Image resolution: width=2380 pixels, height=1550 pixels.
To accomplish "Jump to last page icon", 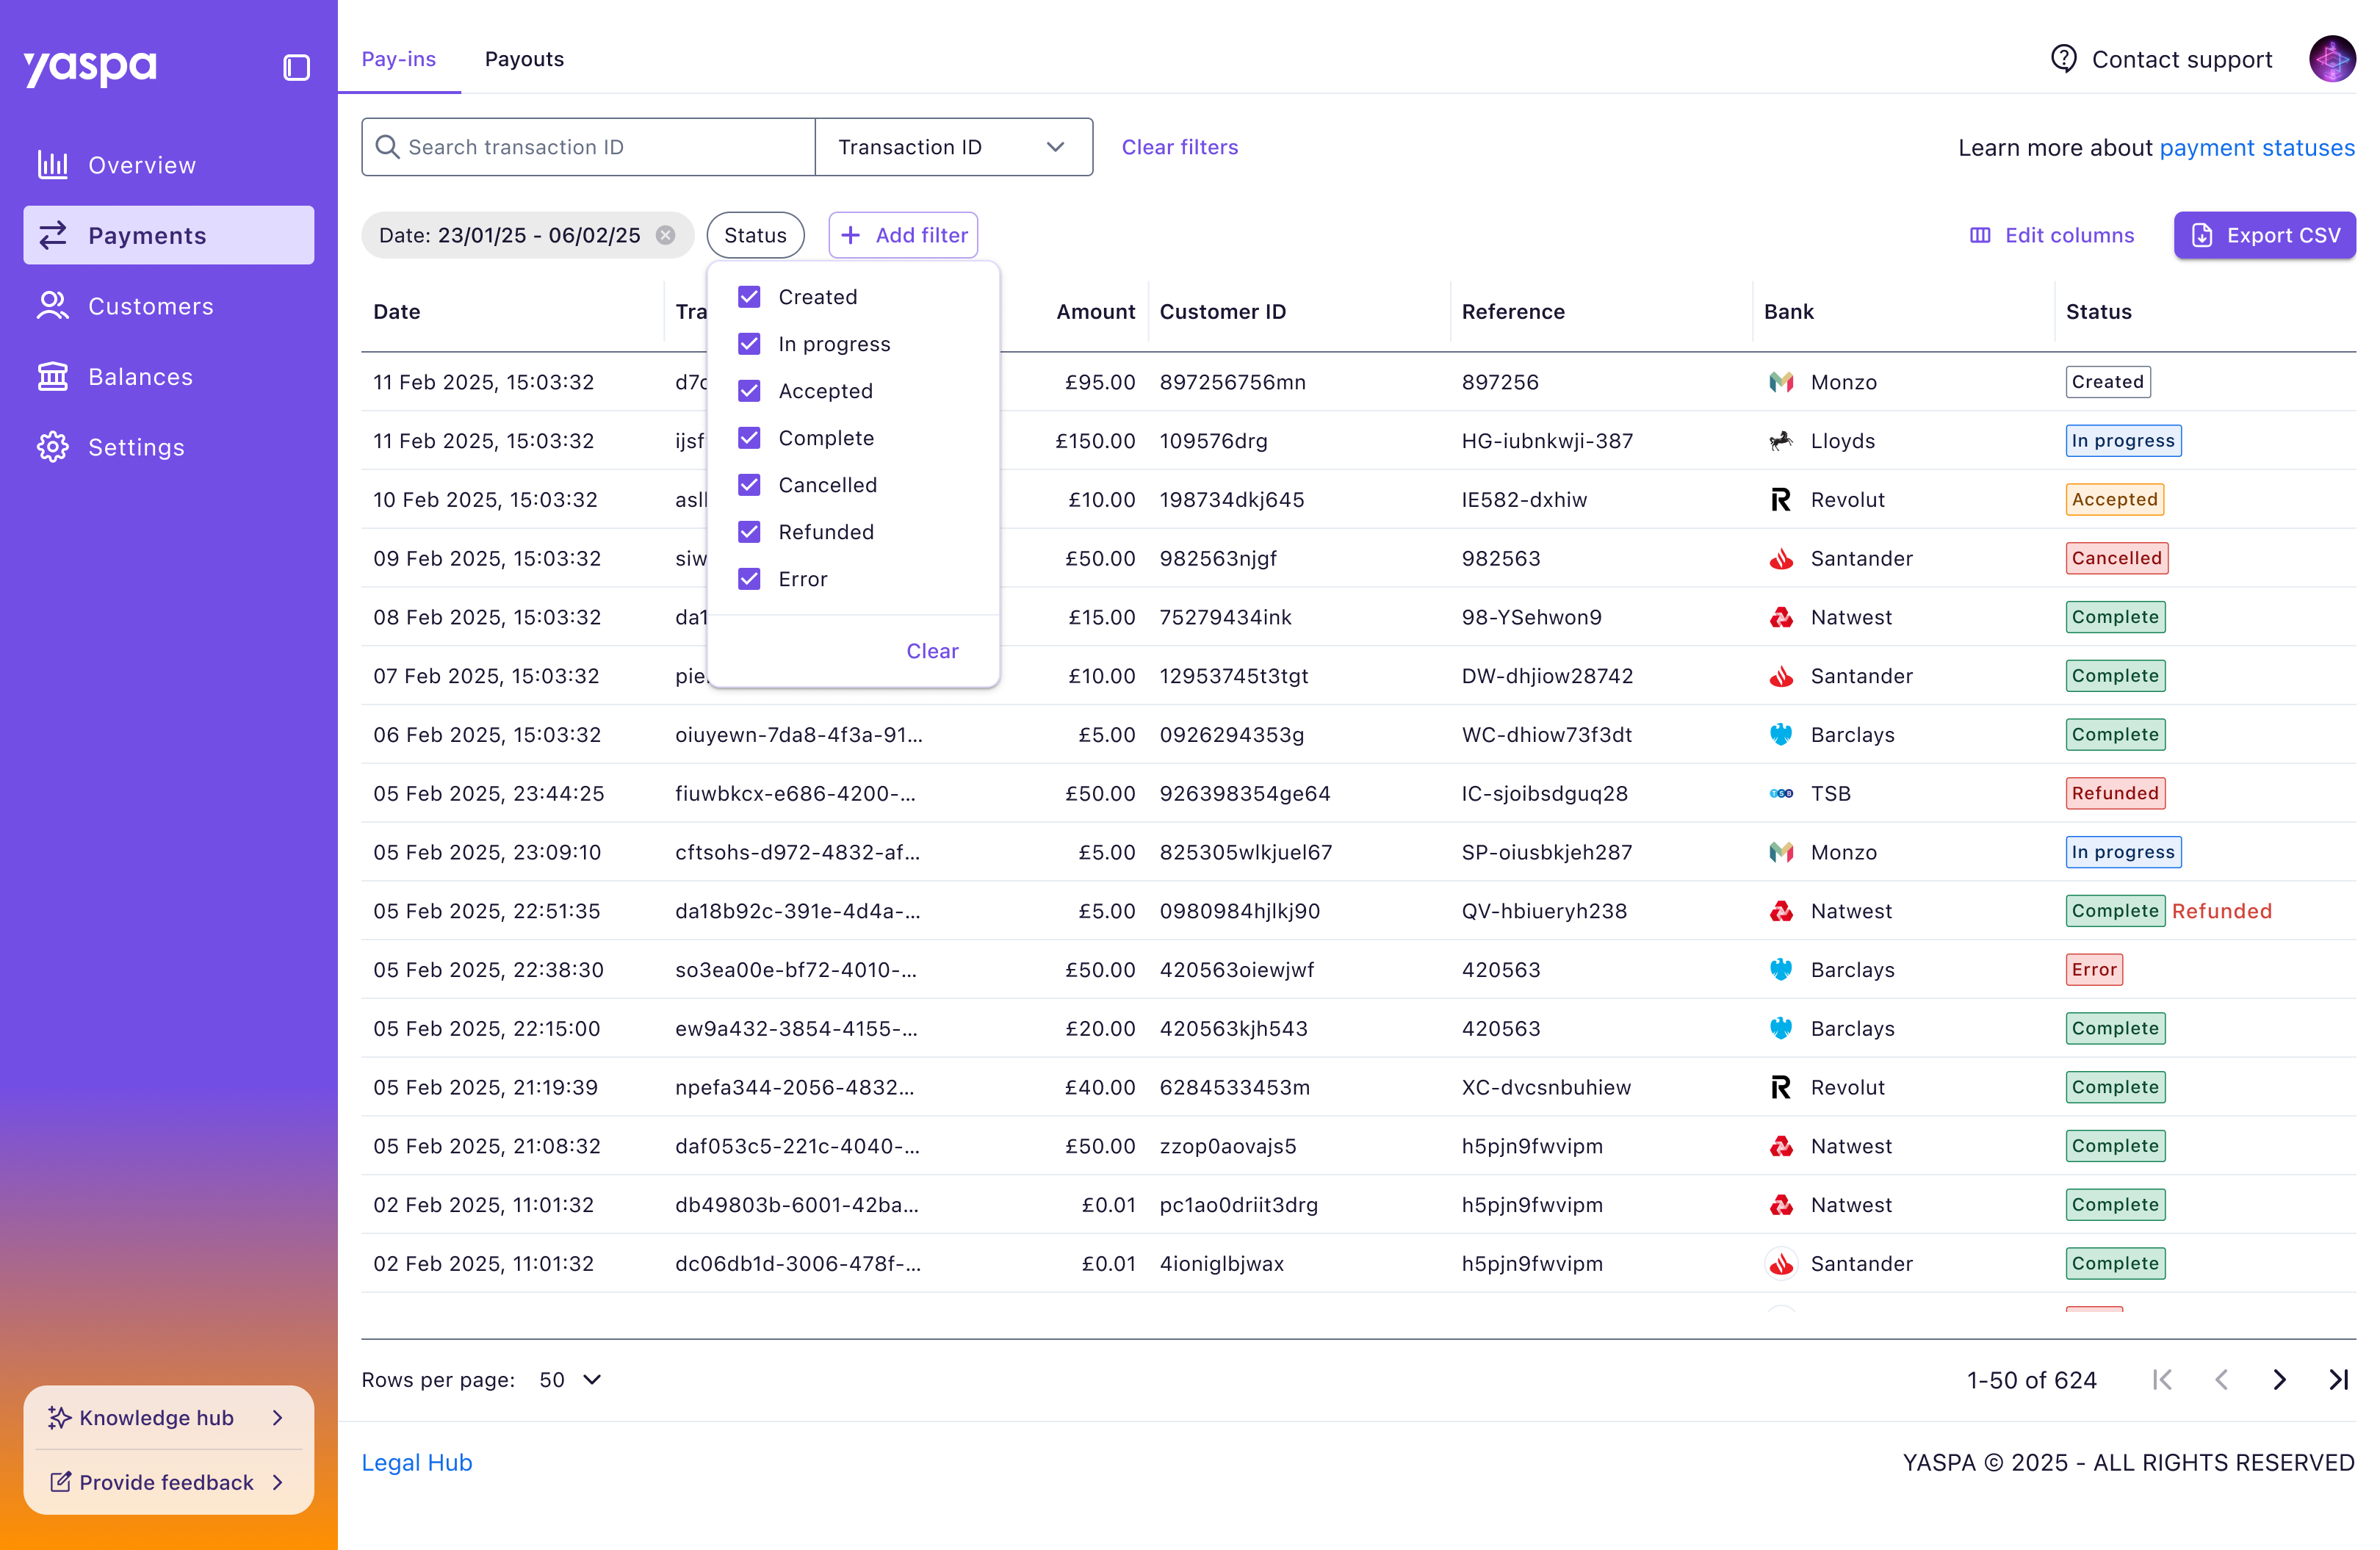I will coord(2337,1380).
